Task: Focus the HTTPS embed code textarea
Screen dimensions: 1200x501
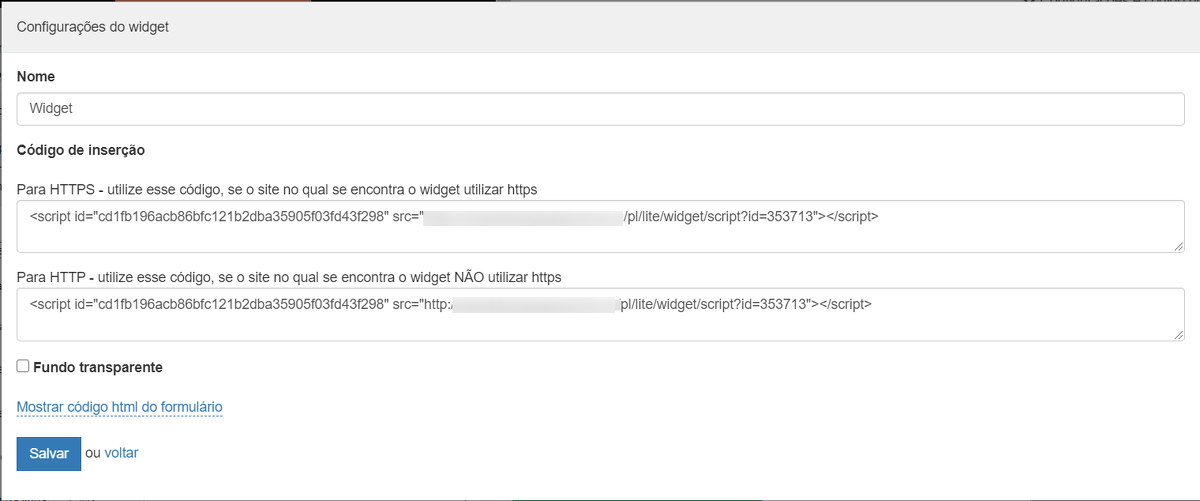Action: tap(598, 237)
